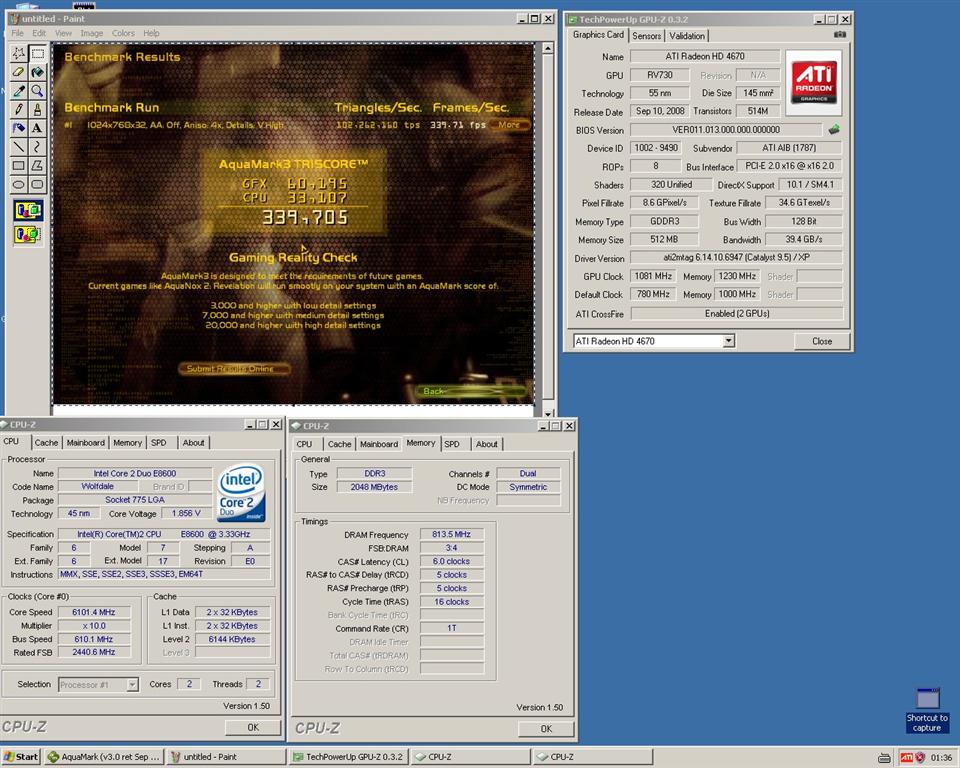Image resolution: width=960 pixels, height=768 pixels.
Task: Open the File menu in Paint
Action: tap(18, 33)
